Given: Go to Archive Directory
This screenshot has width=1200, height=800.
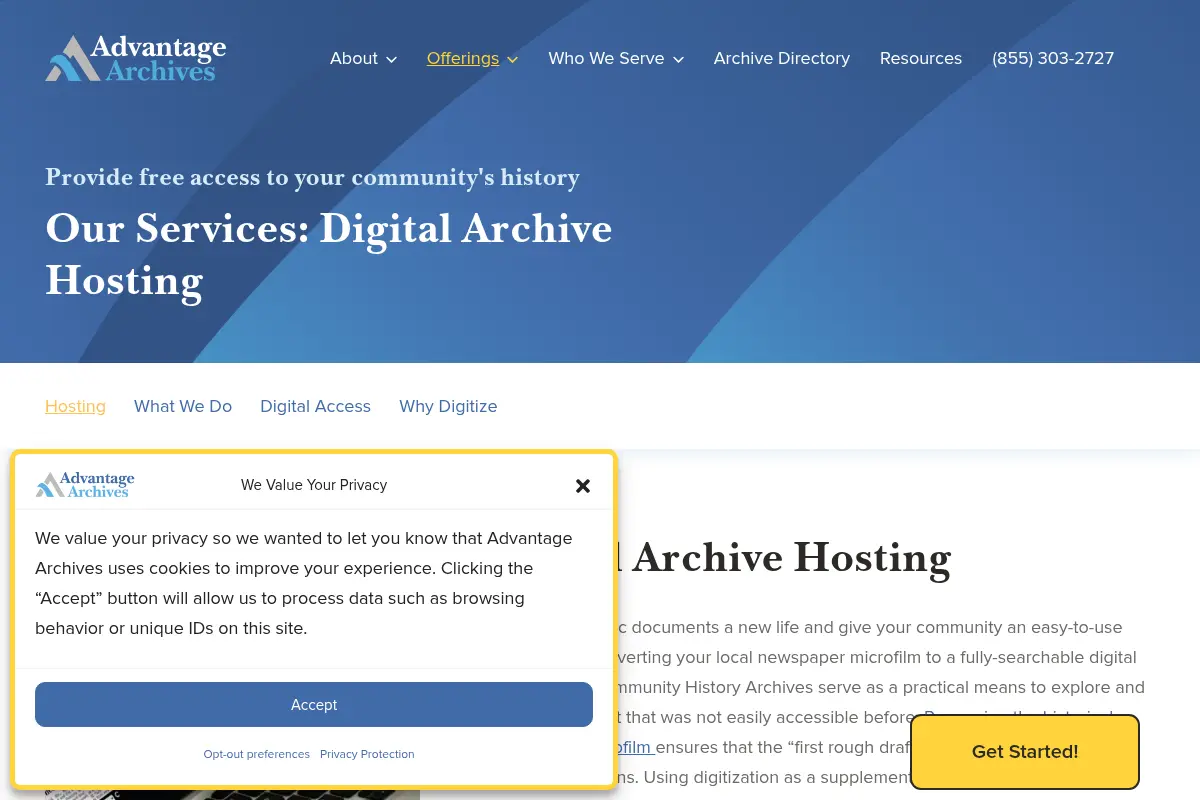Looking at the screenshot, I should coord(782,58).
